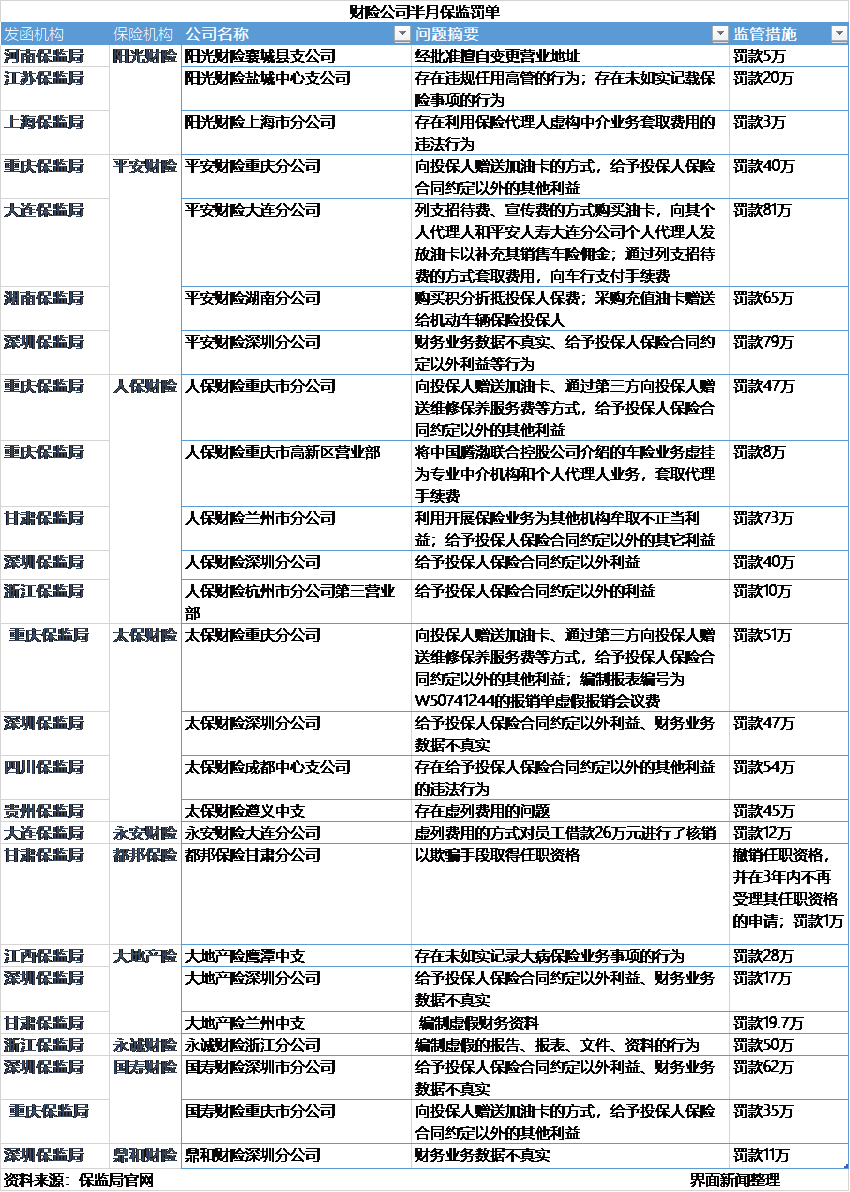The height and width of the screenshot is (1192, 850).
Task: Select the 罚款79万 cell
Action: tap(788, 353)
